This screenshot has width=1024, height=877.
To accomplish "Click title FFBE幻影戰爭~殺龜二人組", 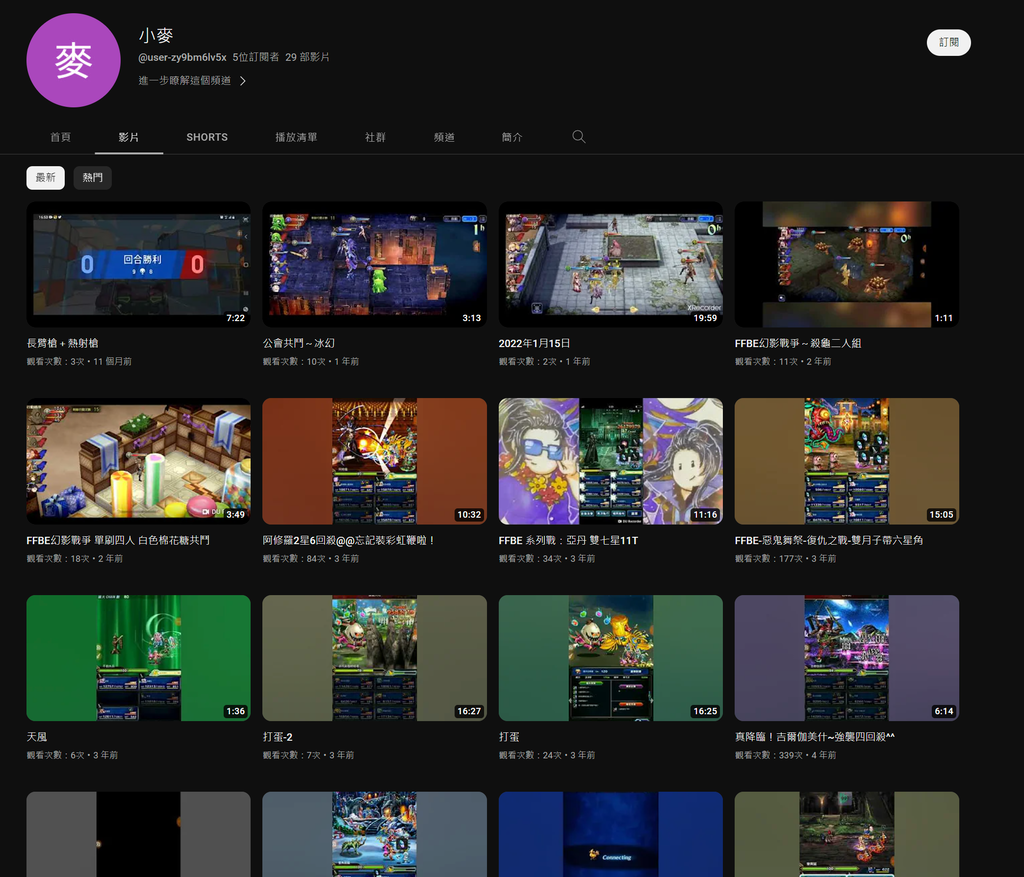I will click(x=797, y=343).
